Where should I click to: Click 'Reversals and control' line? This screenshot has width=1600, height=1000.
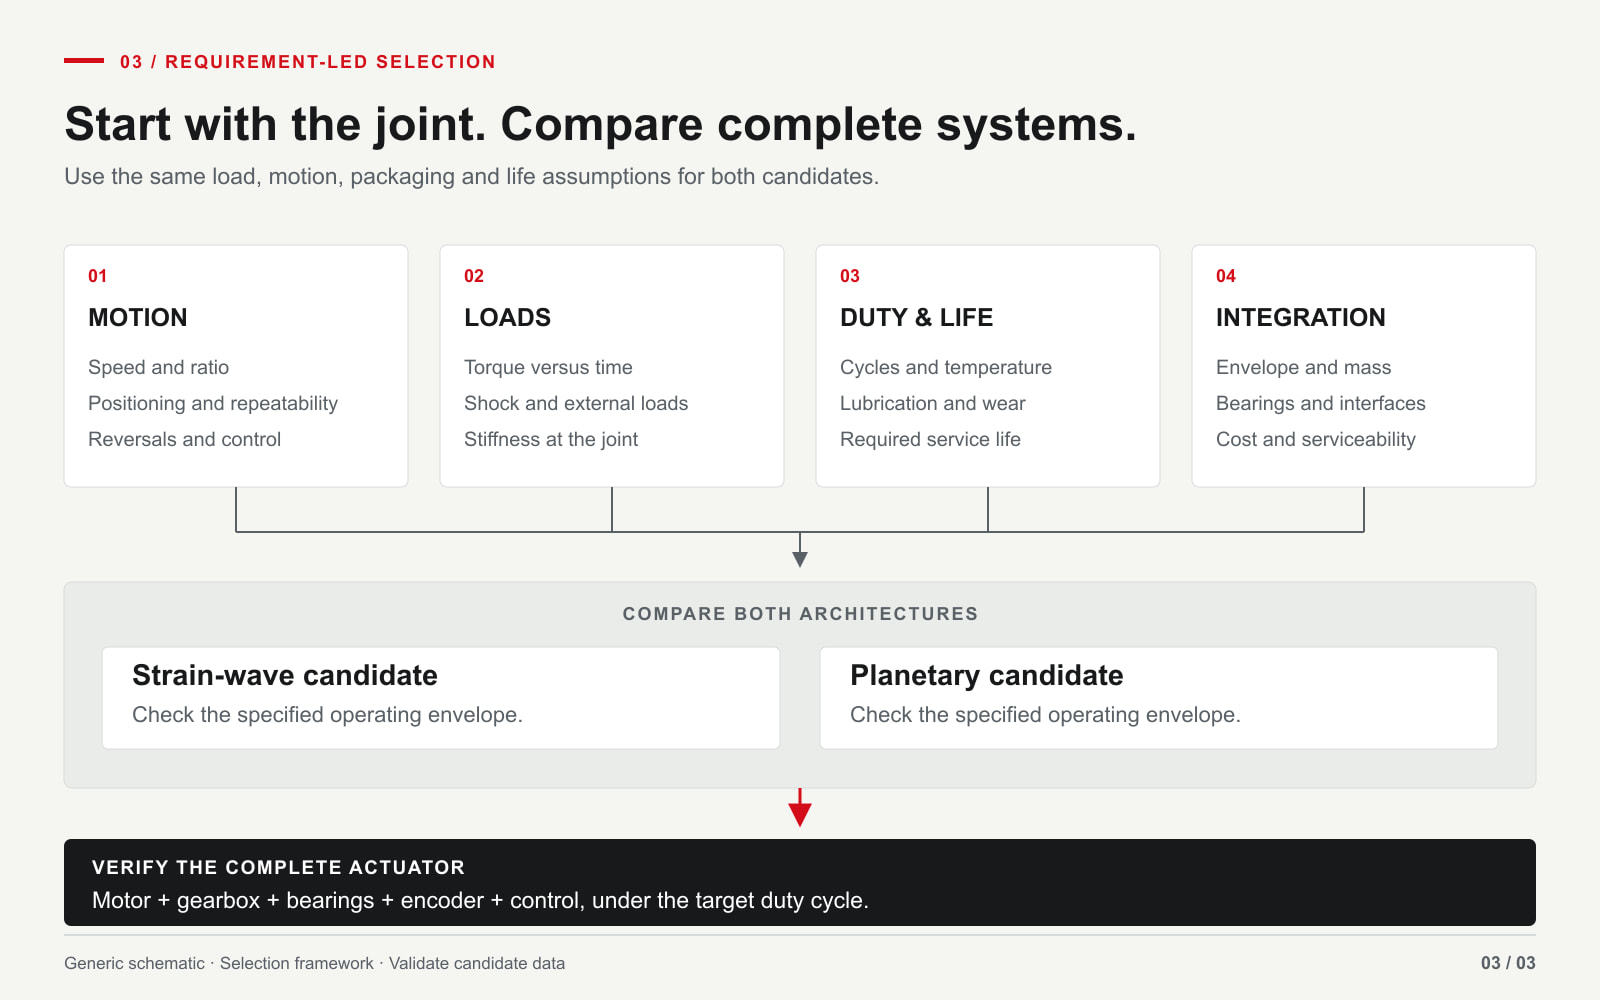[184, 439]
